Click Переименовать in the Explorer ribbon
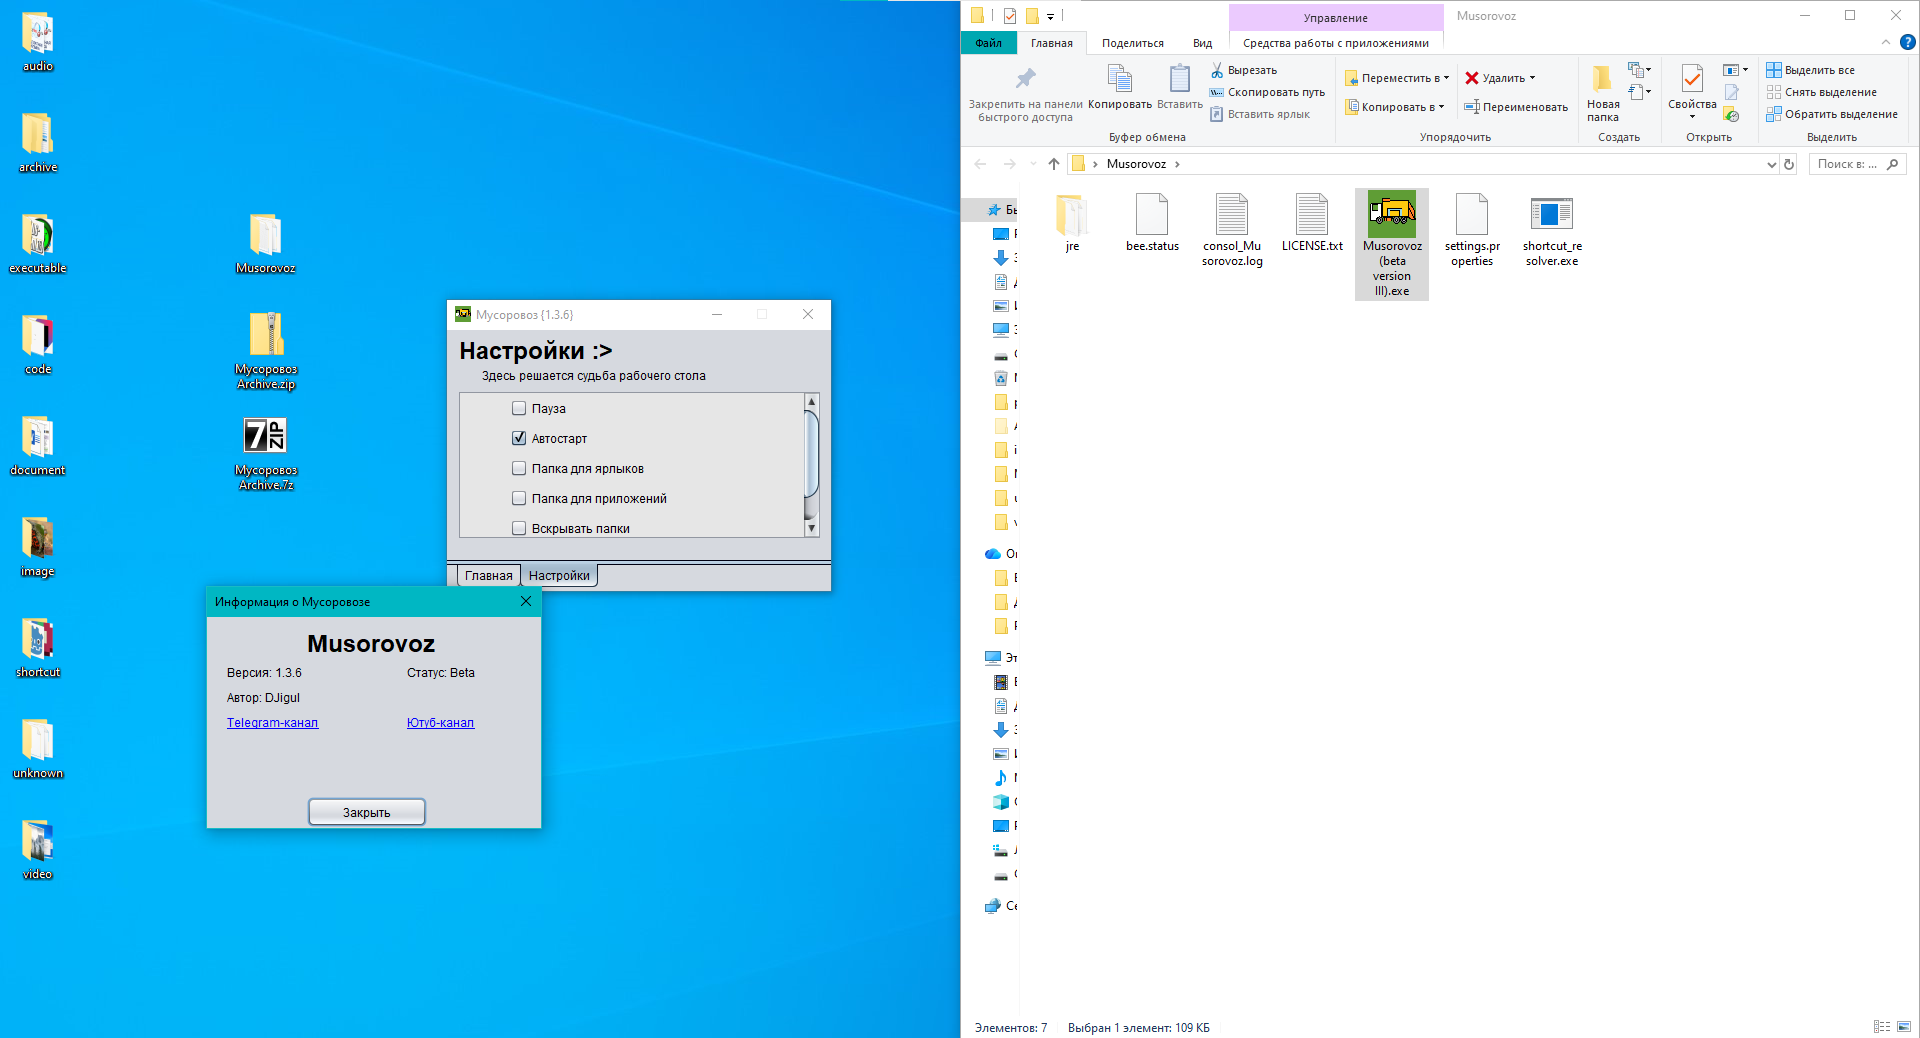The image size is (1920, 1038). [1516, 107]
